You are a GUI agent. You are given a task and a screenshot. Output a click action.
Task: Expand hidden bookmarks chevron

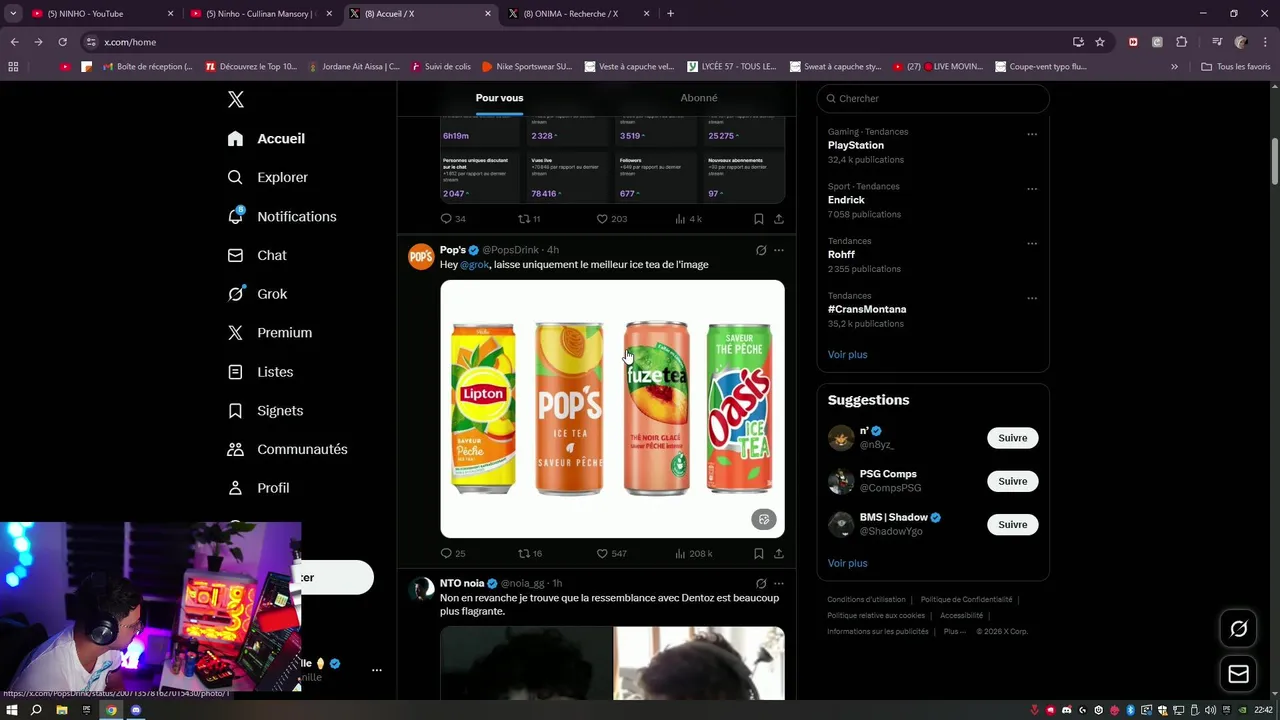click(x=1174, y=67)
